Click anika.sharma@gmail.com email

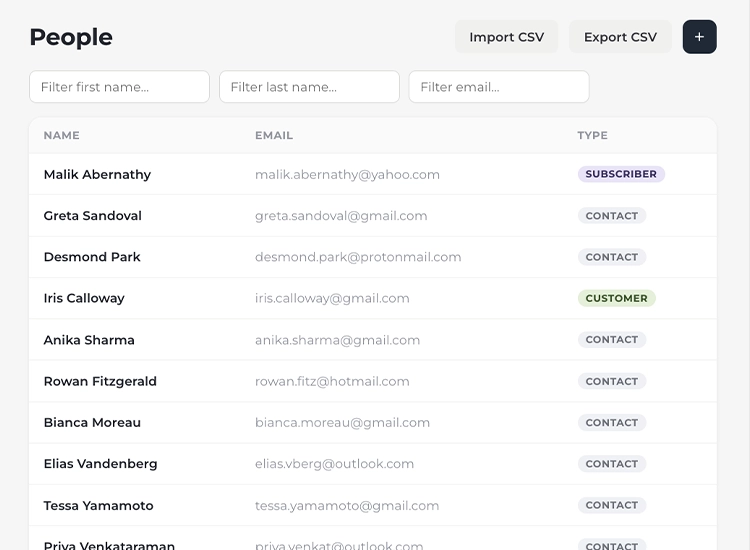pos(338,340)
